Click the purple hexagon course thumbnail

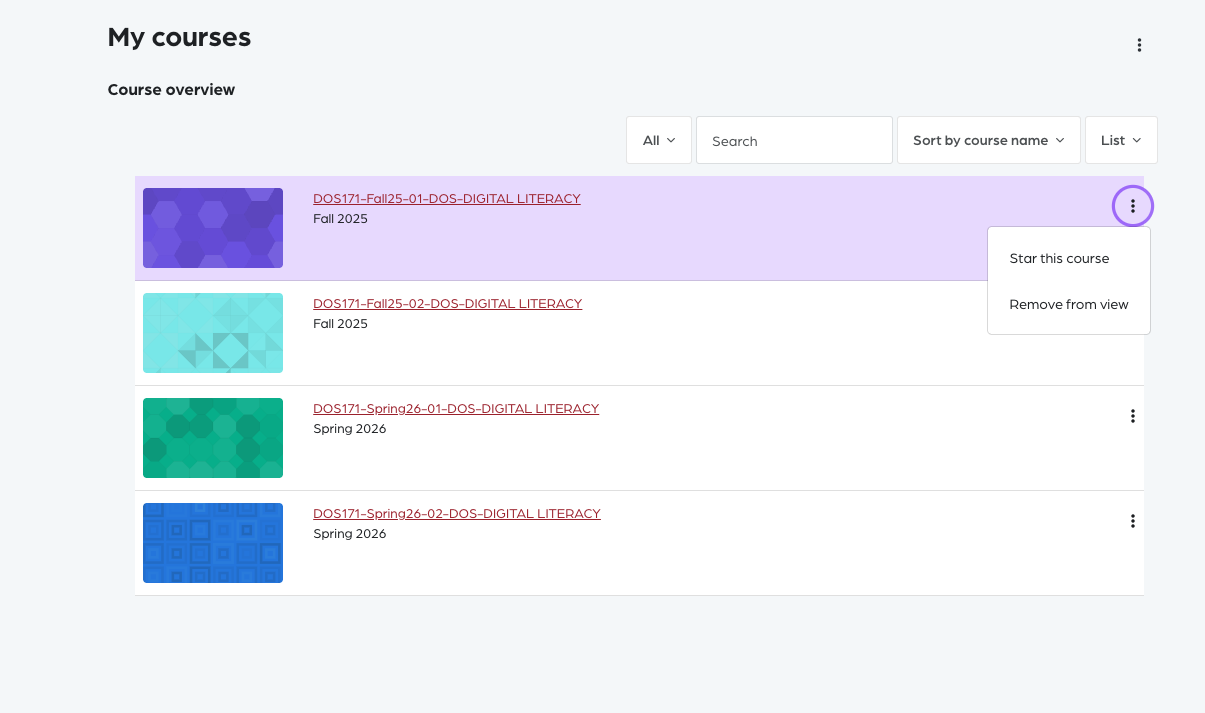click(x=213, y=228)
